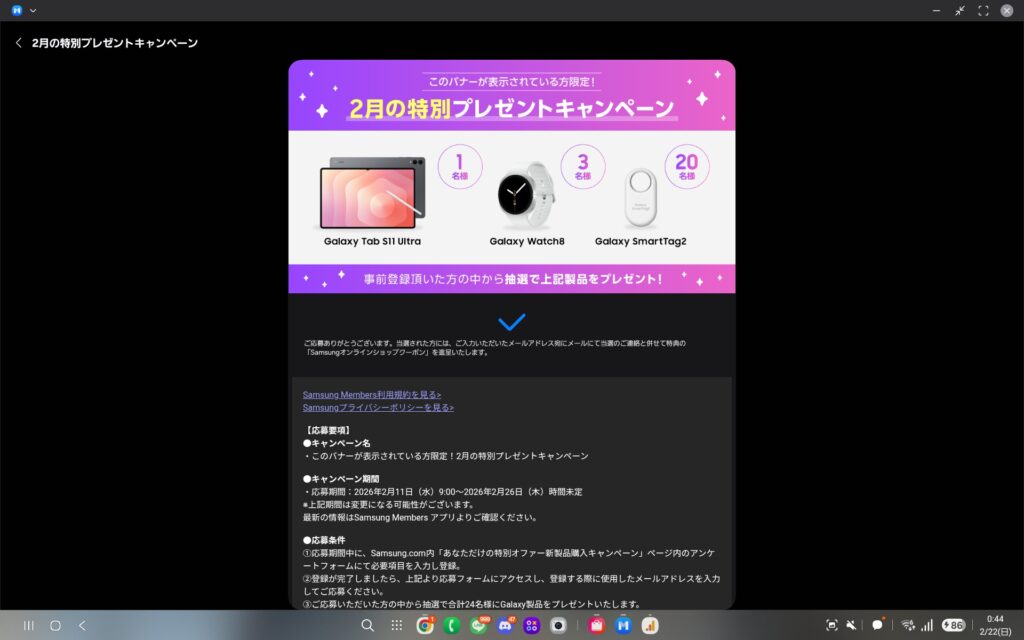Screen dimensions: 1024x640
Task: Open the taskbar search magnifier
Action: [x=368, y=625]
